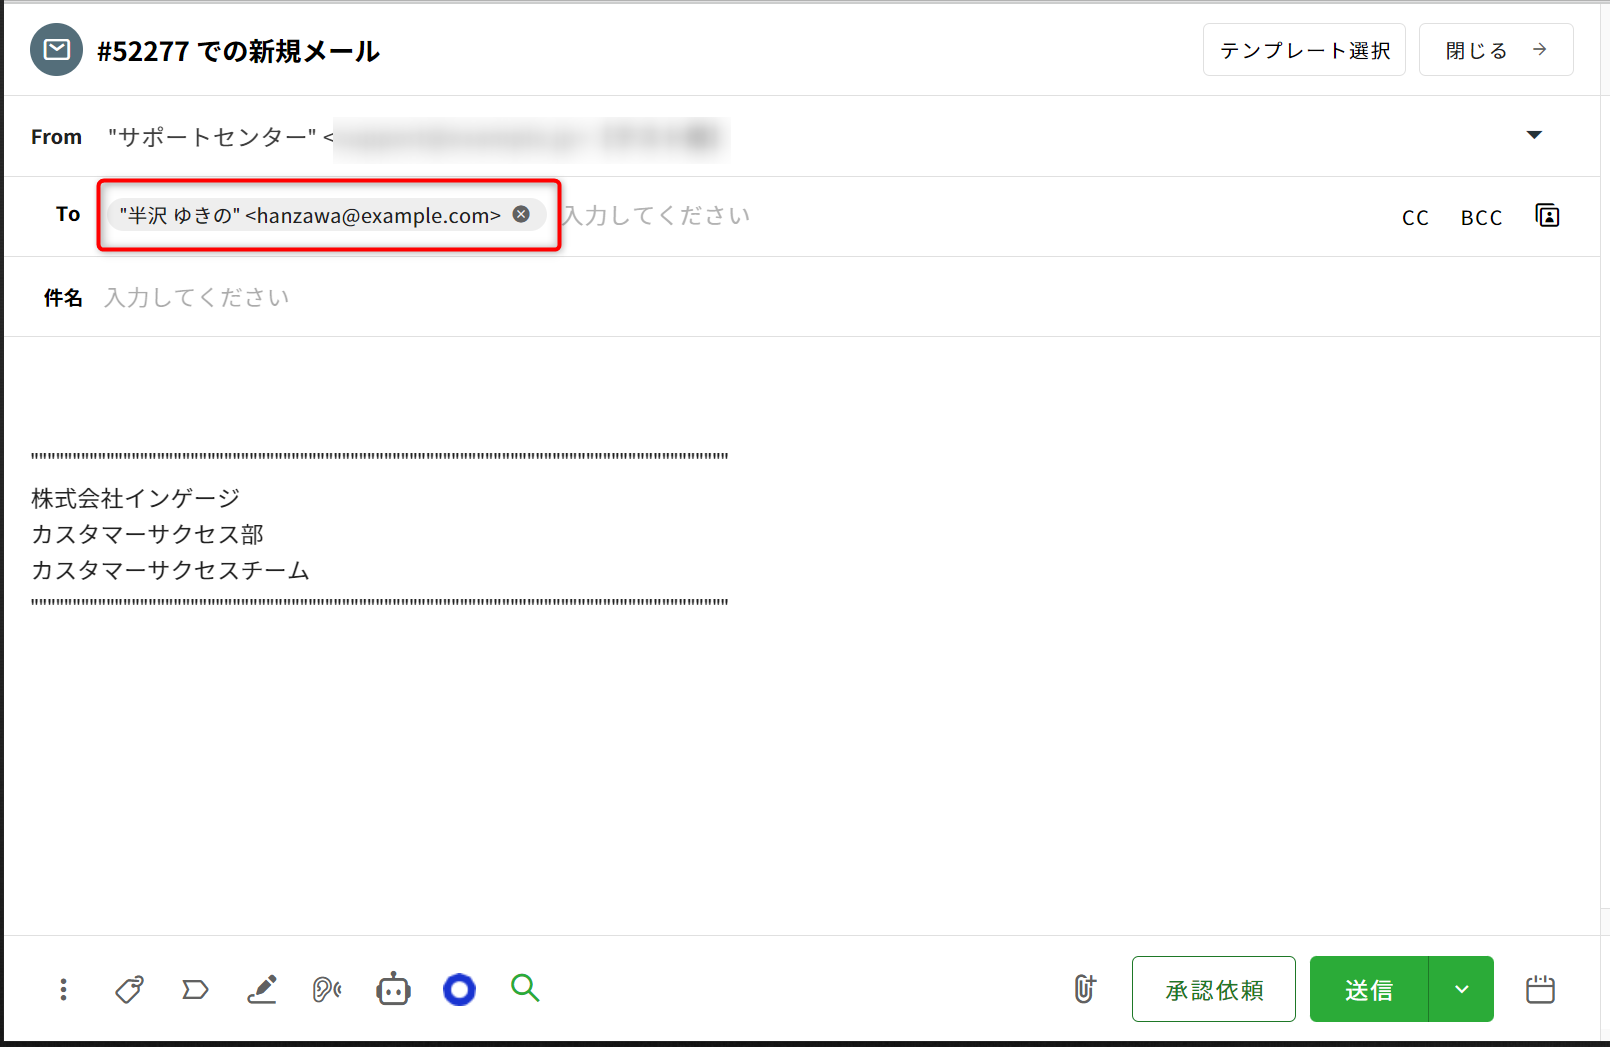Screen dimensions: 1610x1047
Task: Click the label icon in bottom toolbar
Action: point(195,989)
